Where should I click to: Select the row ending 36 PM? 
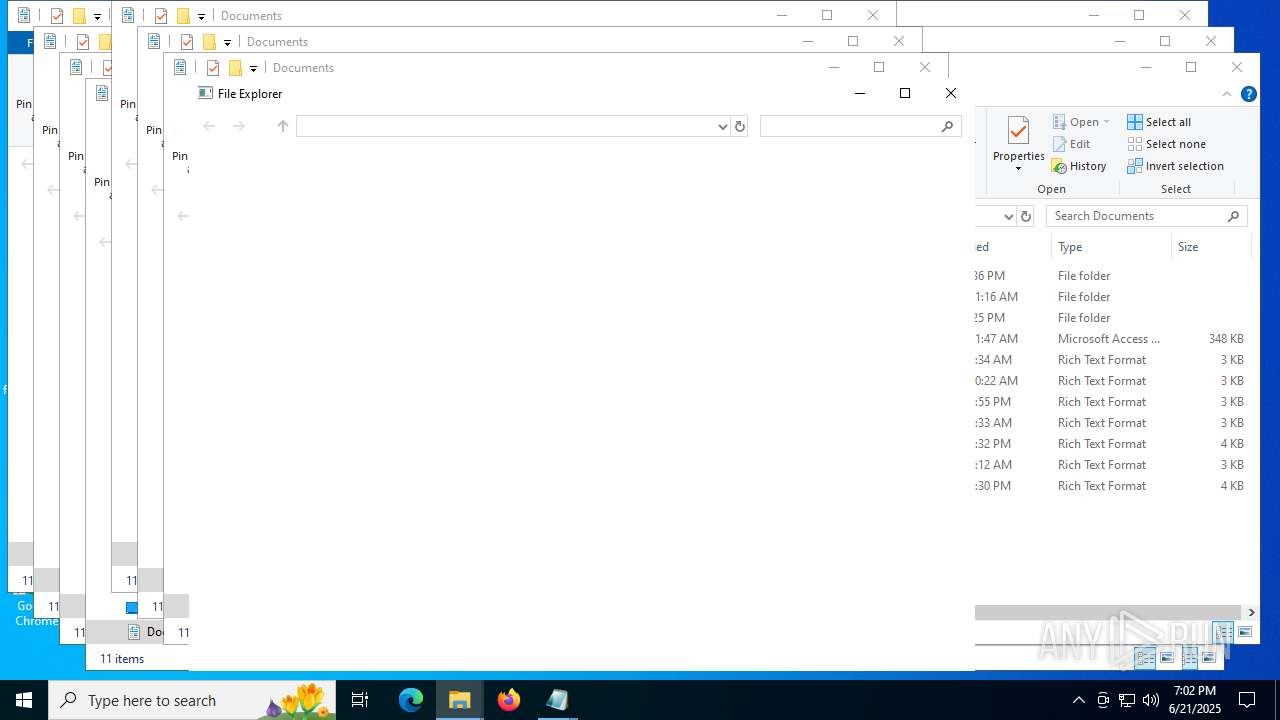pyautogui.click(x=1113, y=276)
